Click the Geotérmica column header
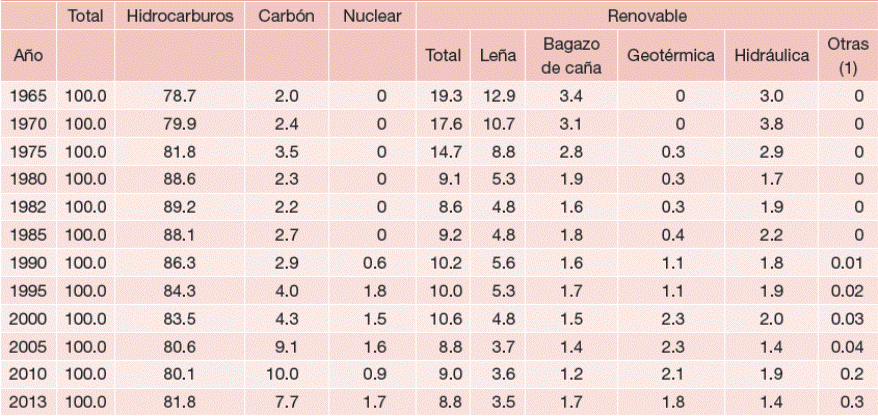 [x=669, y=56]
